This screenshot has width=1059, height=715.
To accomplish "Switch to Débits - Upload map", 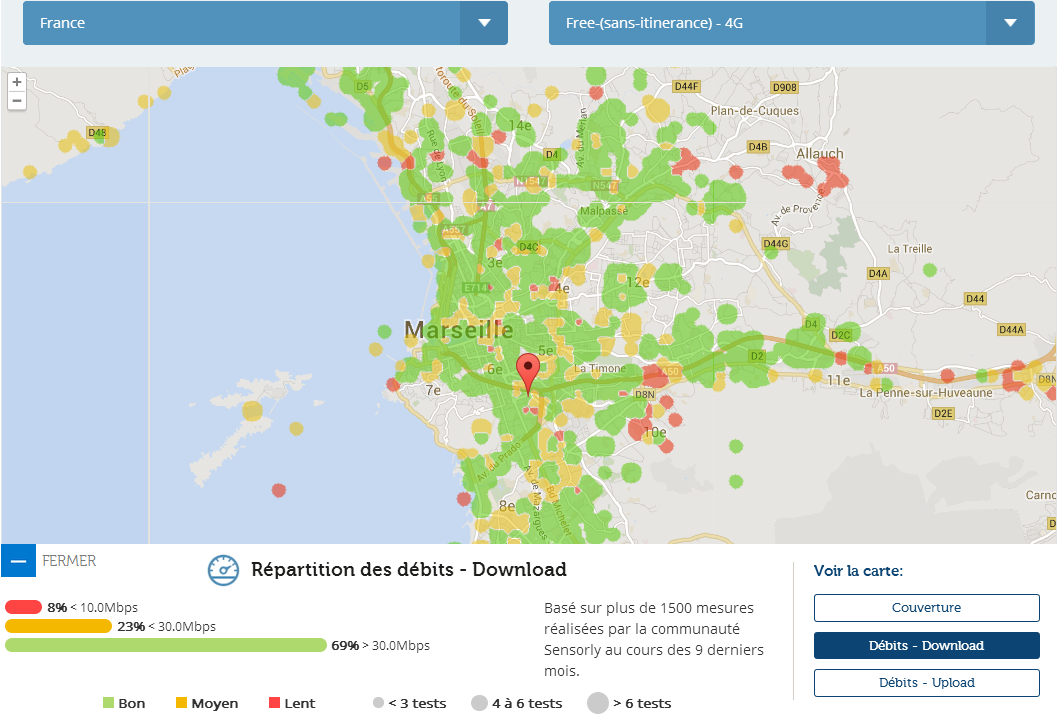I will pos(926,683).
